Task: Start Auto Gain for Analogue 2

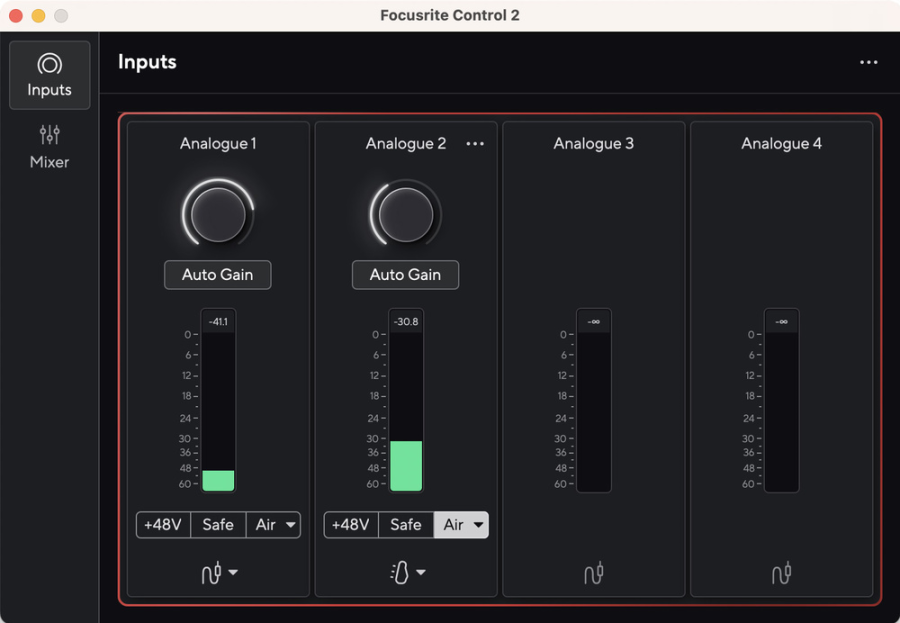Action: [405, 275]
